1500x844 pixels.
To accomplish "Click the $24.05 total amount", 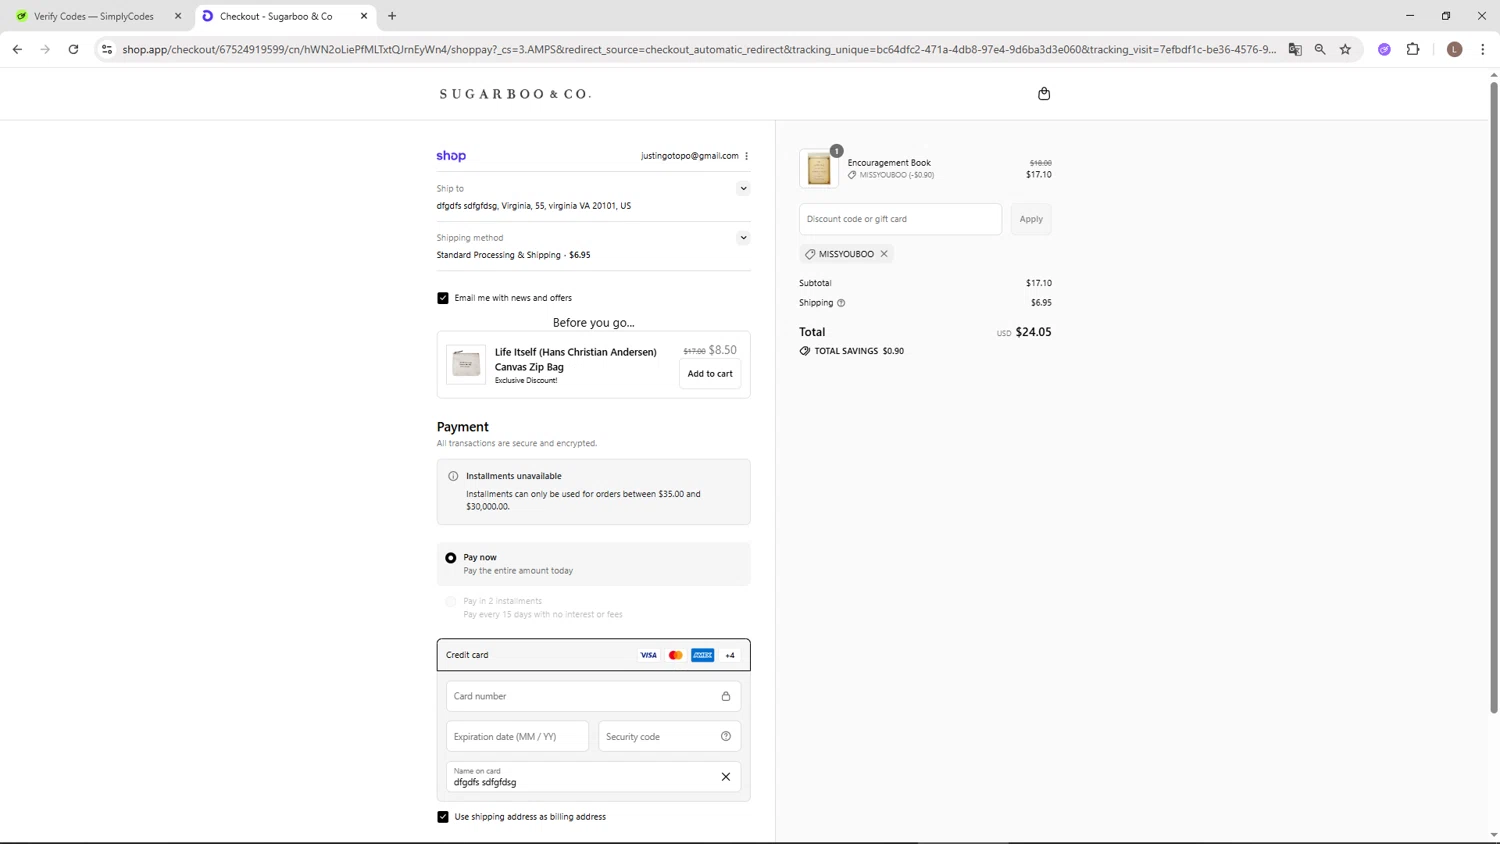I will pyautogui.click(x=1033, y=332).
